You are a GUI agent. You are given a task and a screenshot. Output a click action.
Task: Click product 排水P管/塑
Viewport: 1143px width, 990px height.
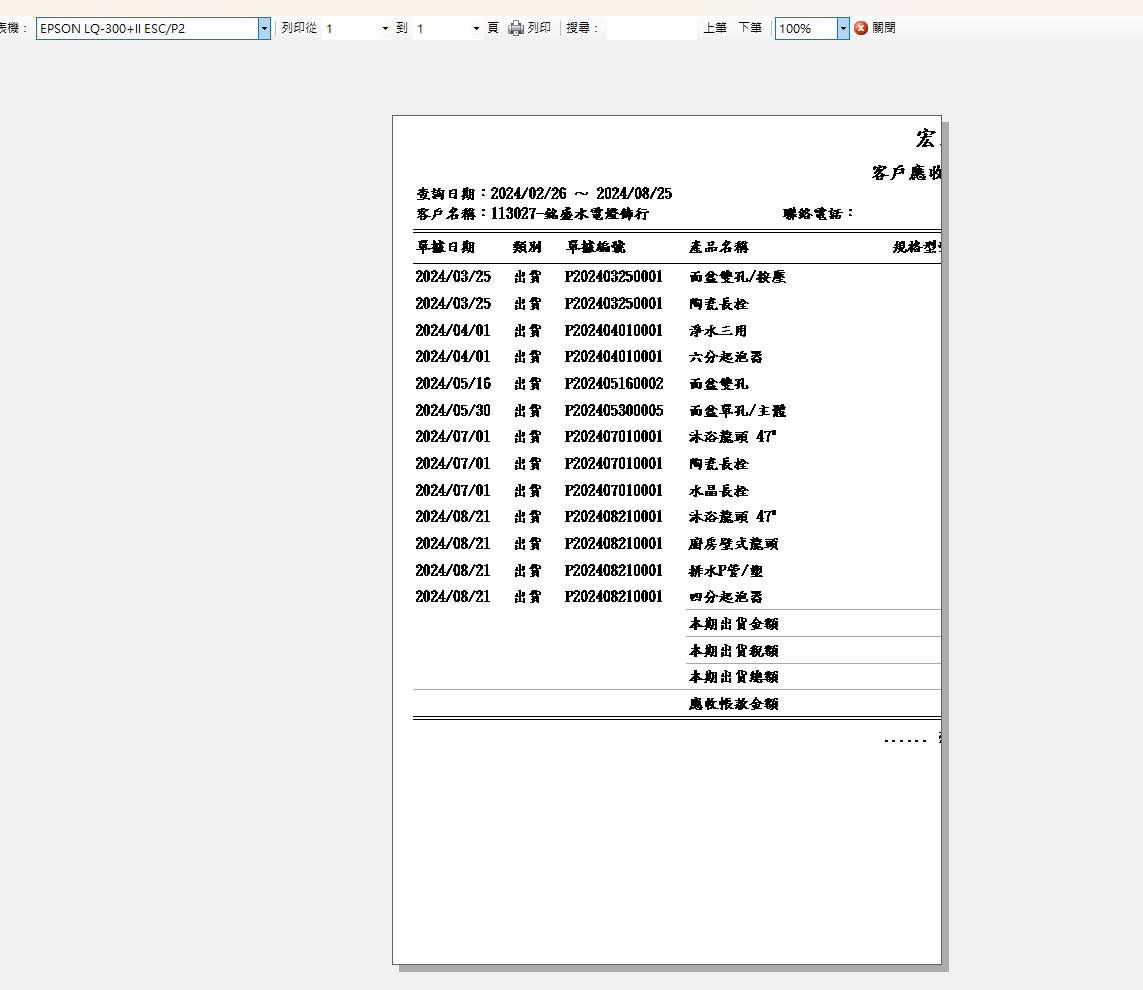(x=726, y=571)
